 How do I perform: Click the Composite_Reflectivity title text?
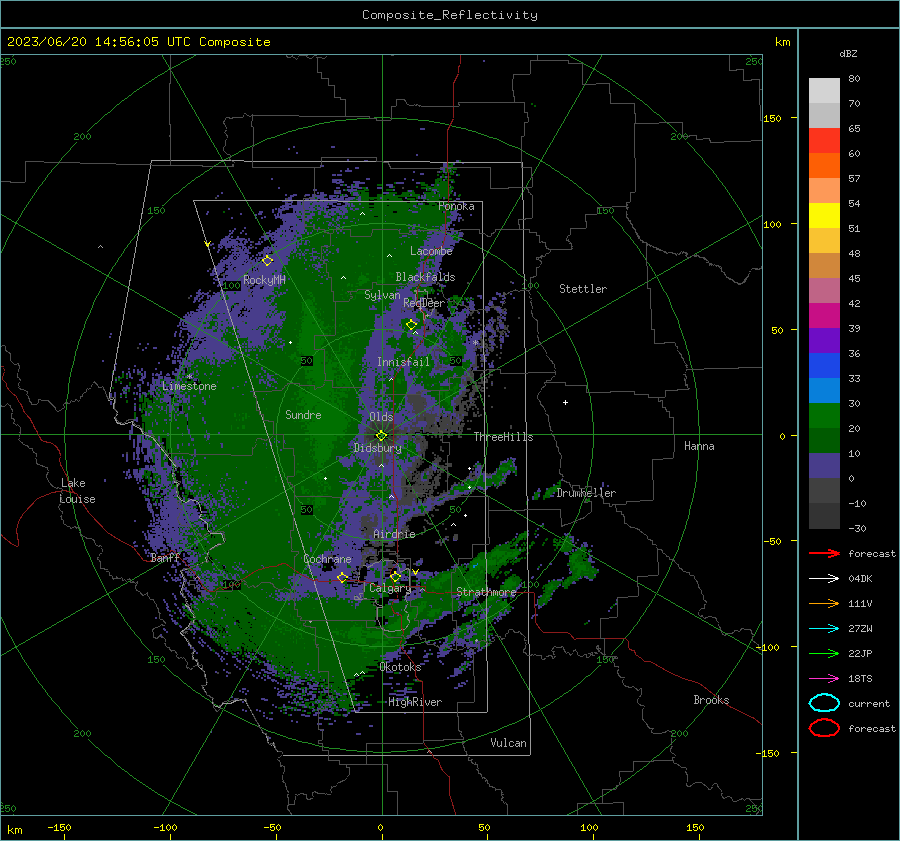point(450,15)
